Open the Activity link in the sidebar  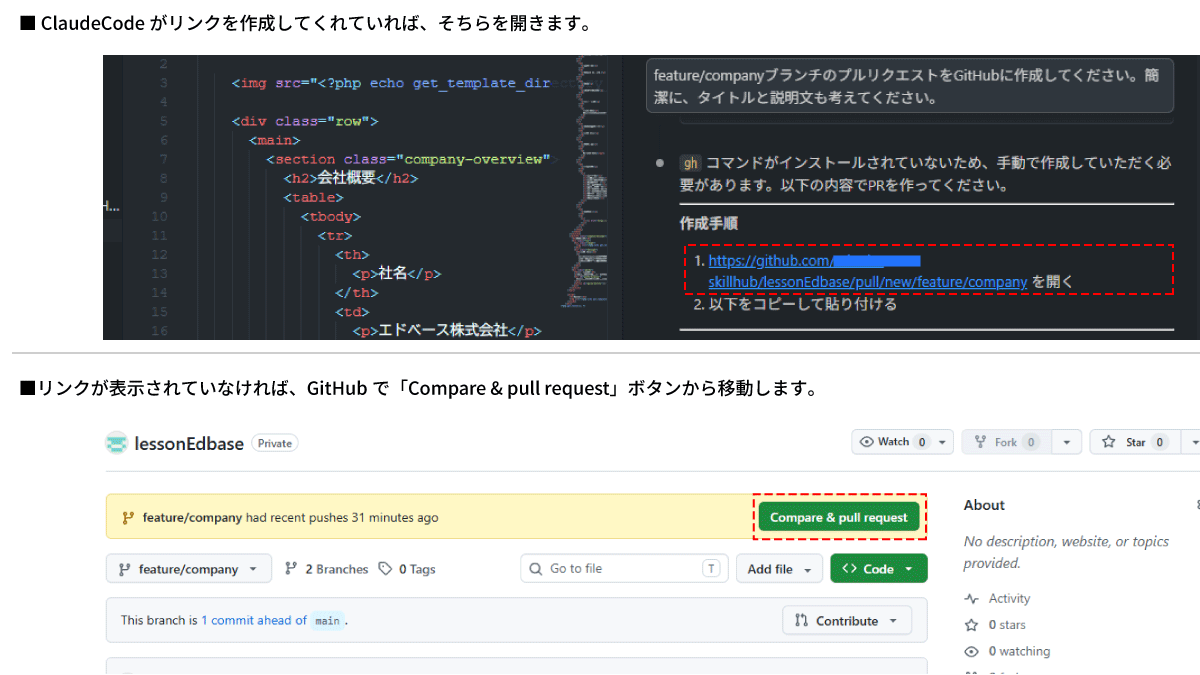tap(1009, 599)
